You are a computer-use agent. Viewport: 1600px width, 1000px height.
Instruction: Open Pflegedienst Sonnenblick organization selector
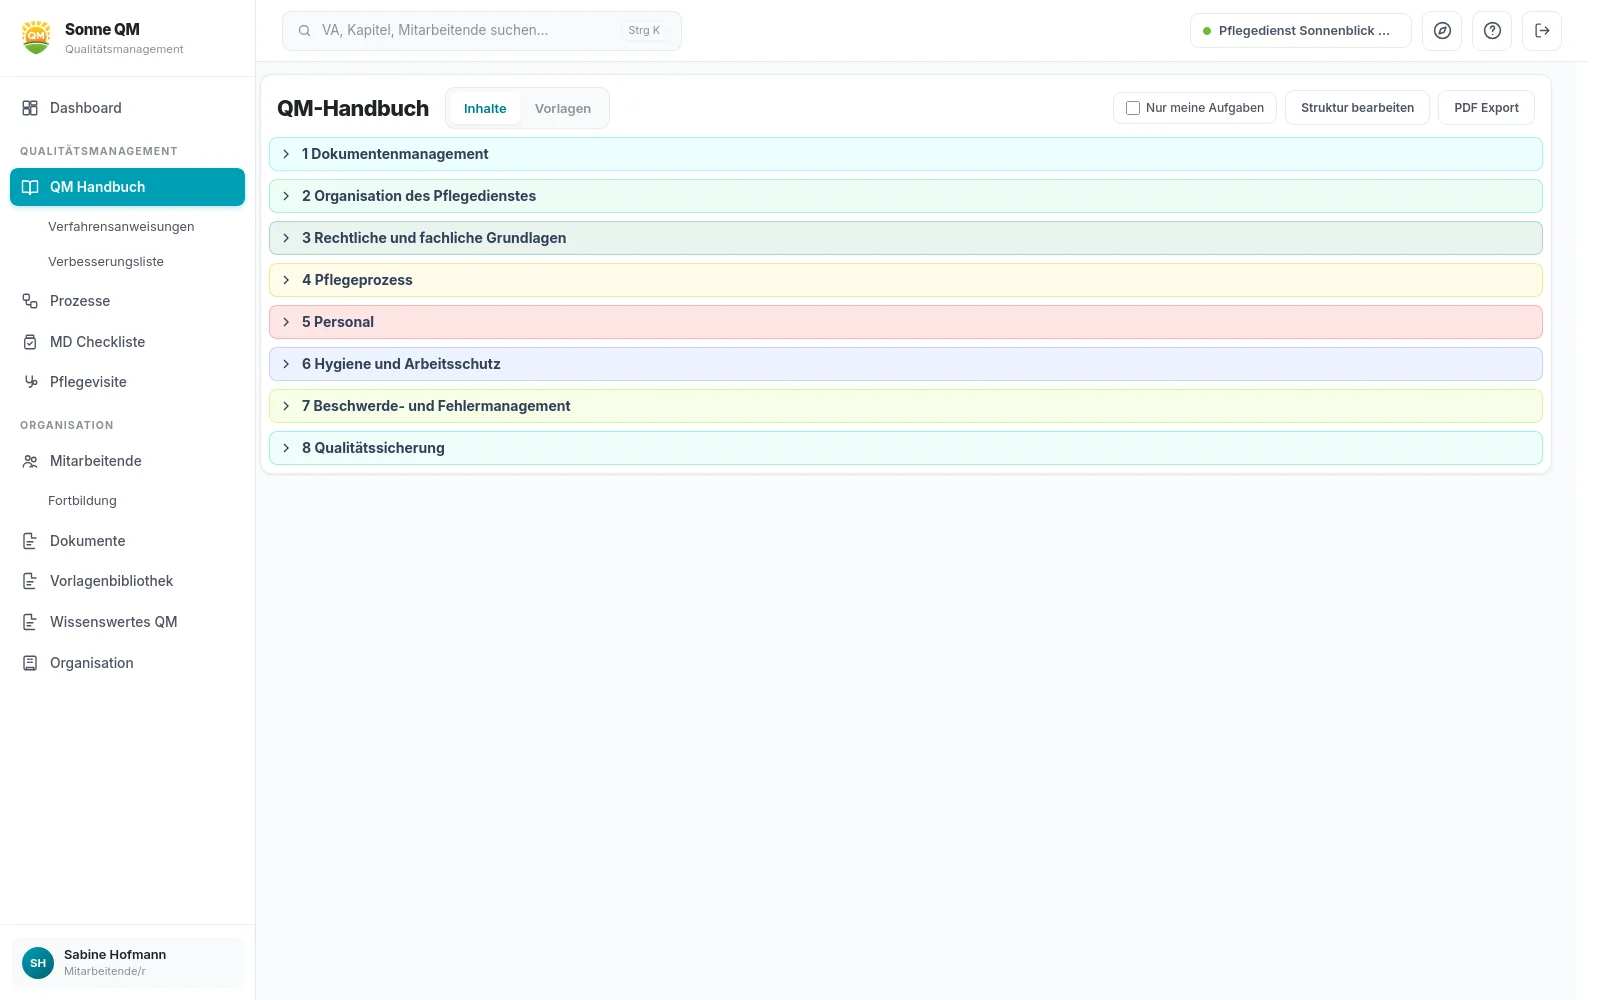click(1300, 31)
